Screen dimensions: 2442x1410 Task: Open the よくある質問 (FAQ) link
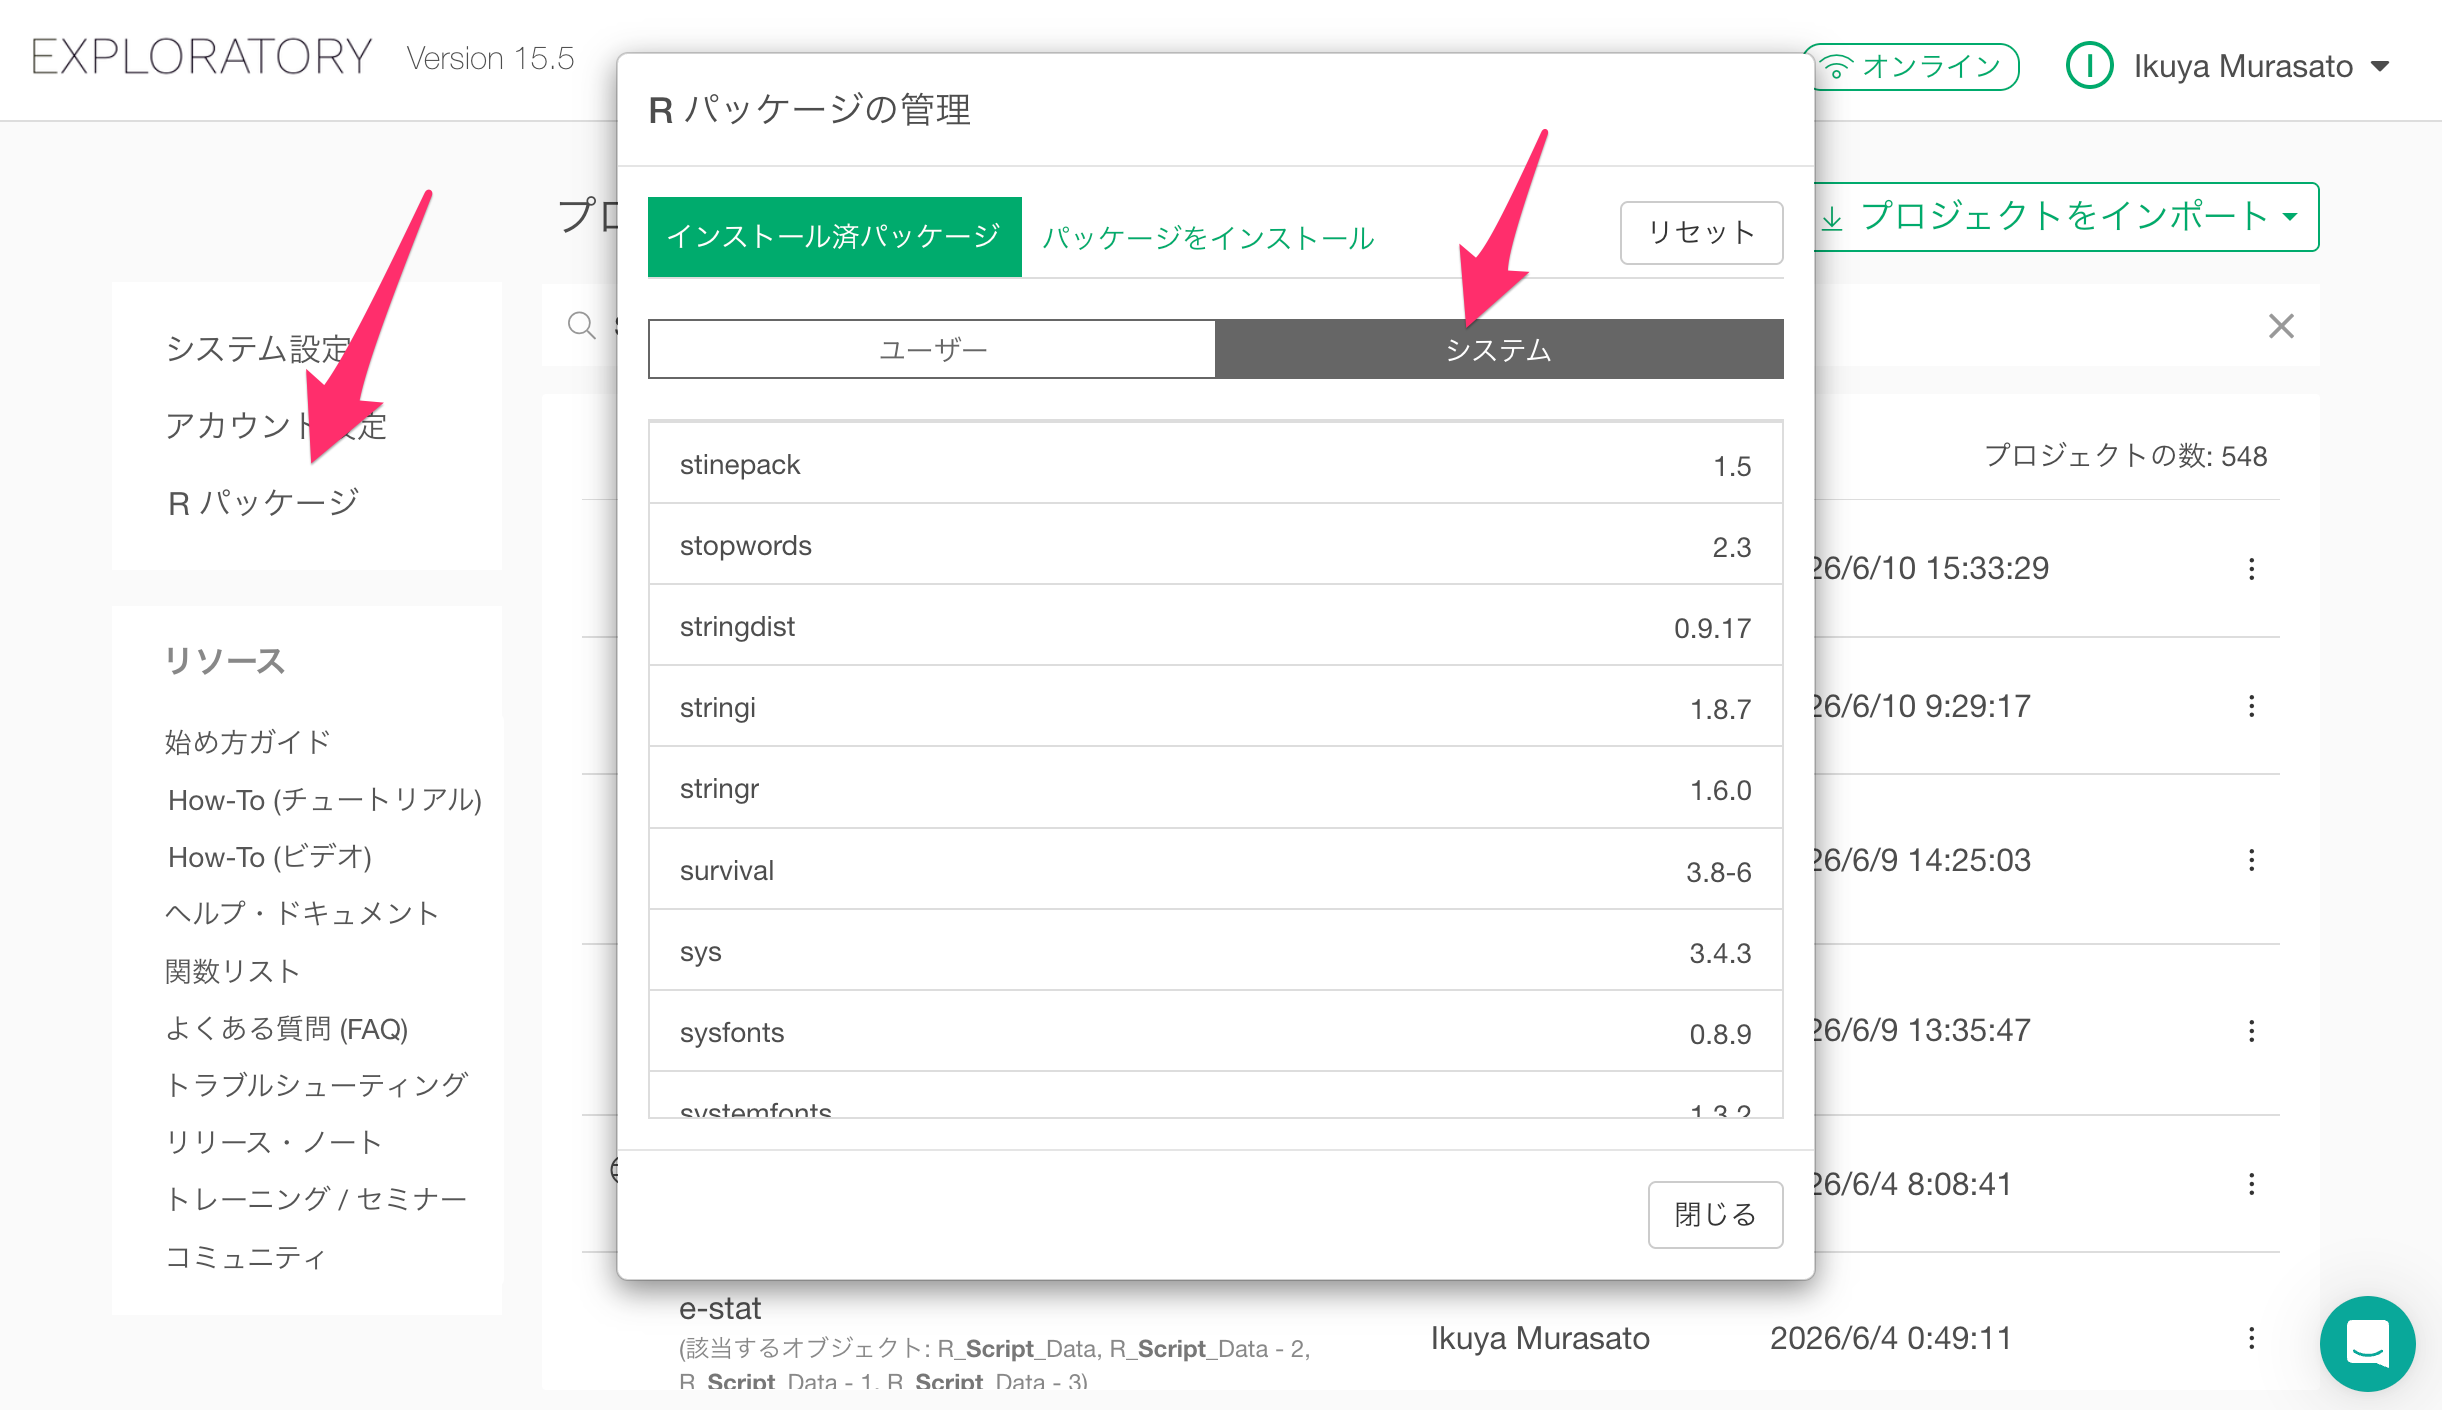(287, 1028)
